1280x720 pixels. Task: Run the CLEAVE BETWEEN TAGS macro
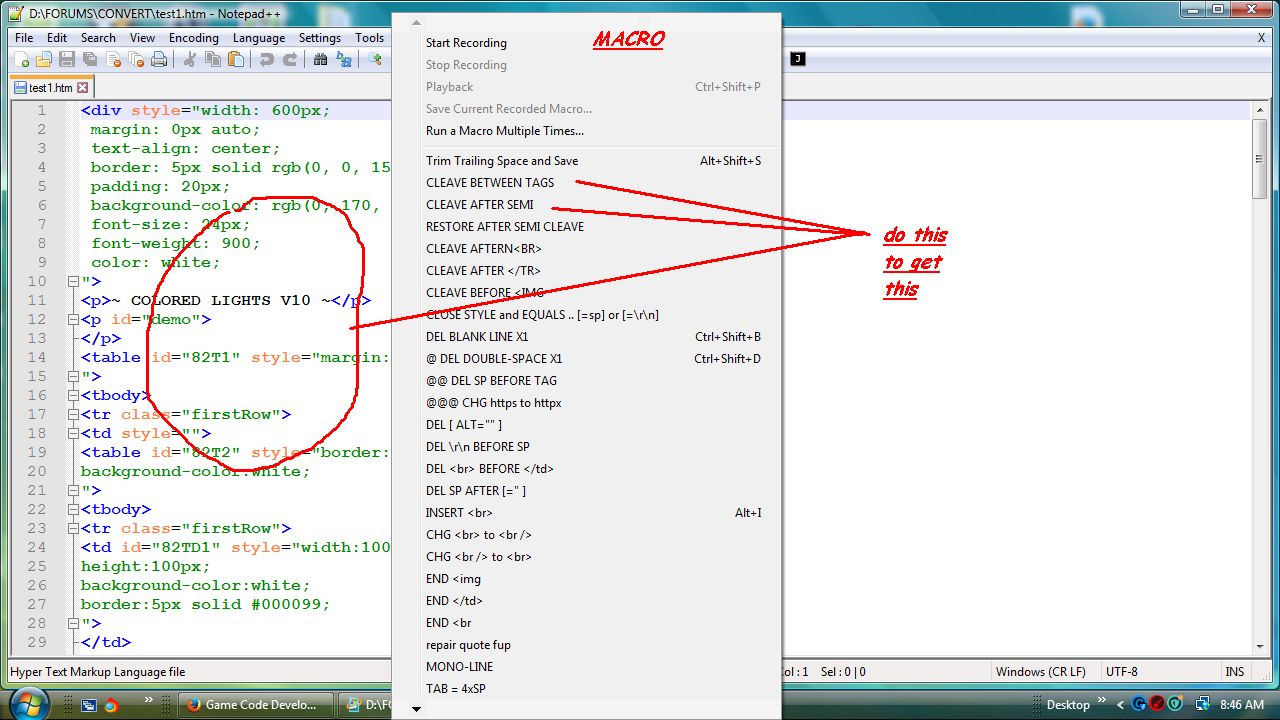pos(585,183)
